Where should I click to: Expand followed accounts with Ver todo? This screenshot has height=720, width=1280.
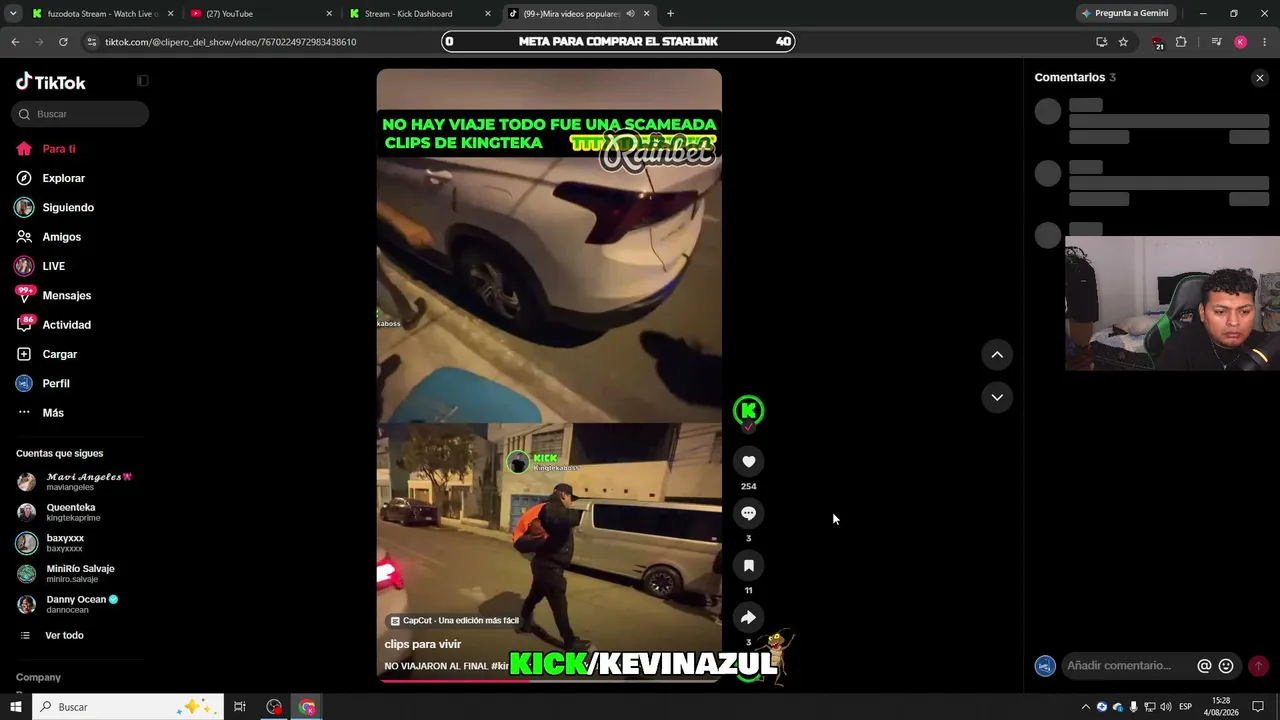(64, 636)
